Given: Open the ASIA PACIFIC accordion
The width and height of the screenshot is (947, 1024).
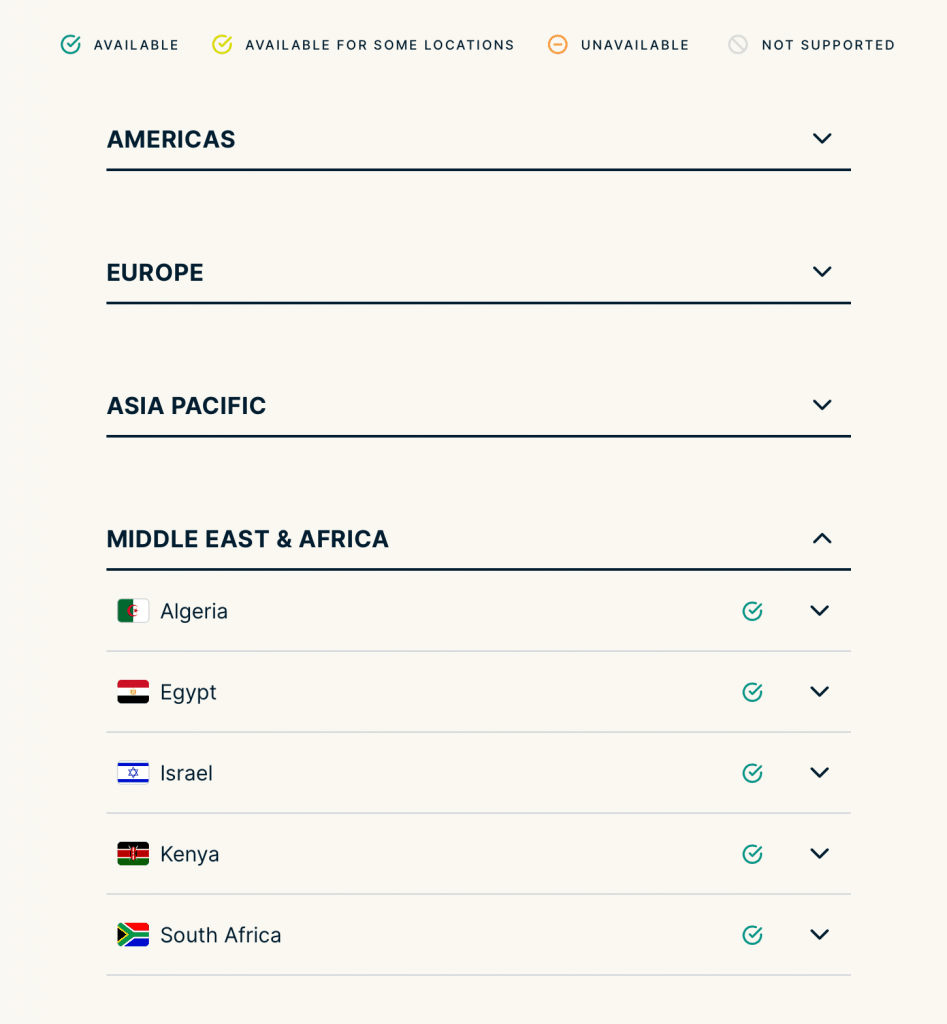Looking at the screenshot, I should (x=822, y=405).
